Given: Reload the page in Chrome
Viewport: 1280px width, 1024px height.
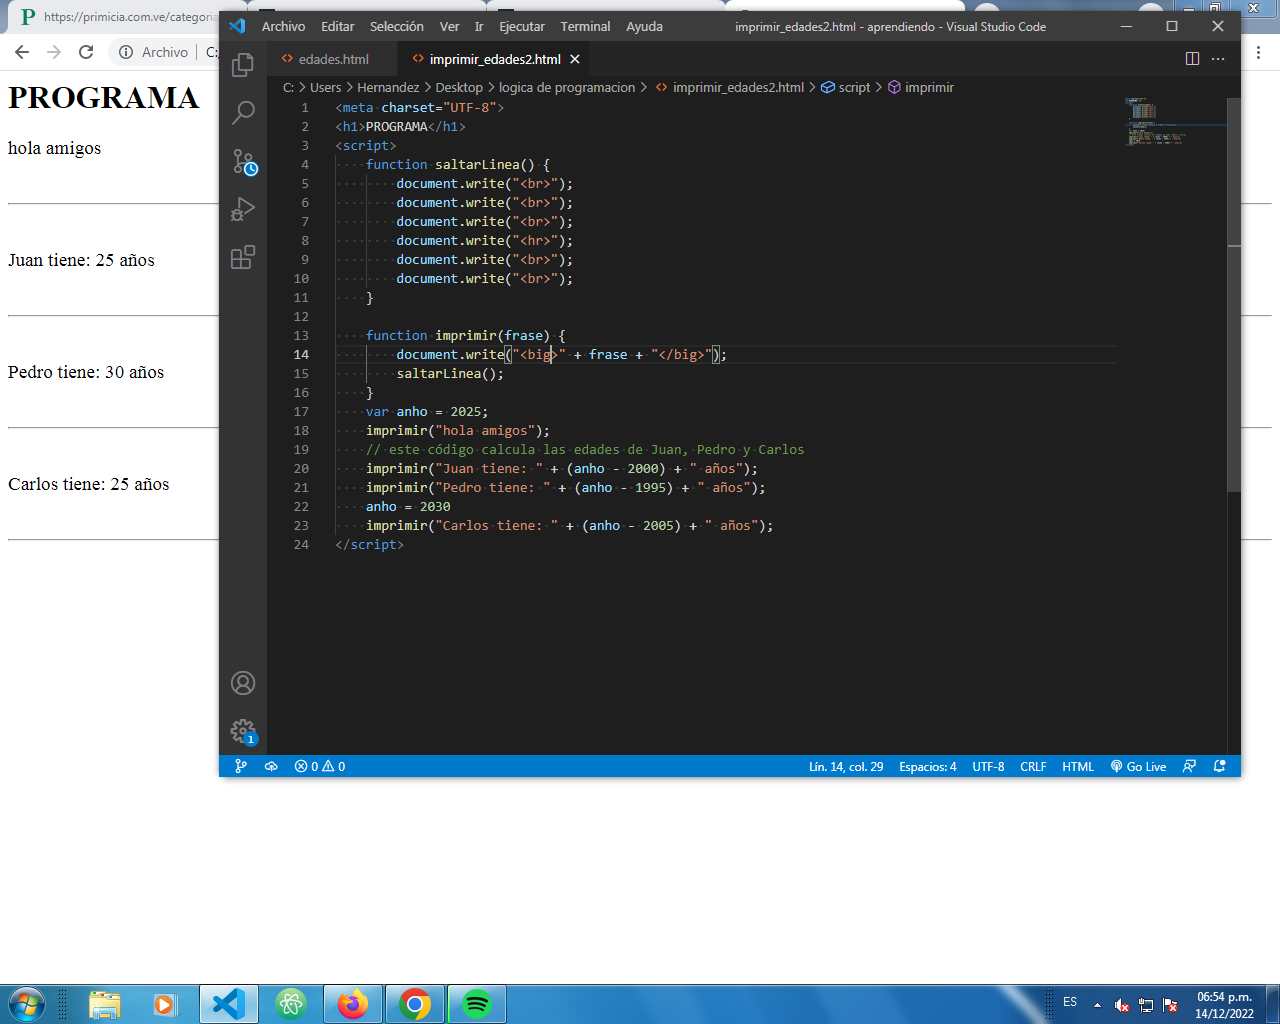Looking at the screenshot, I should coord(86,52).
